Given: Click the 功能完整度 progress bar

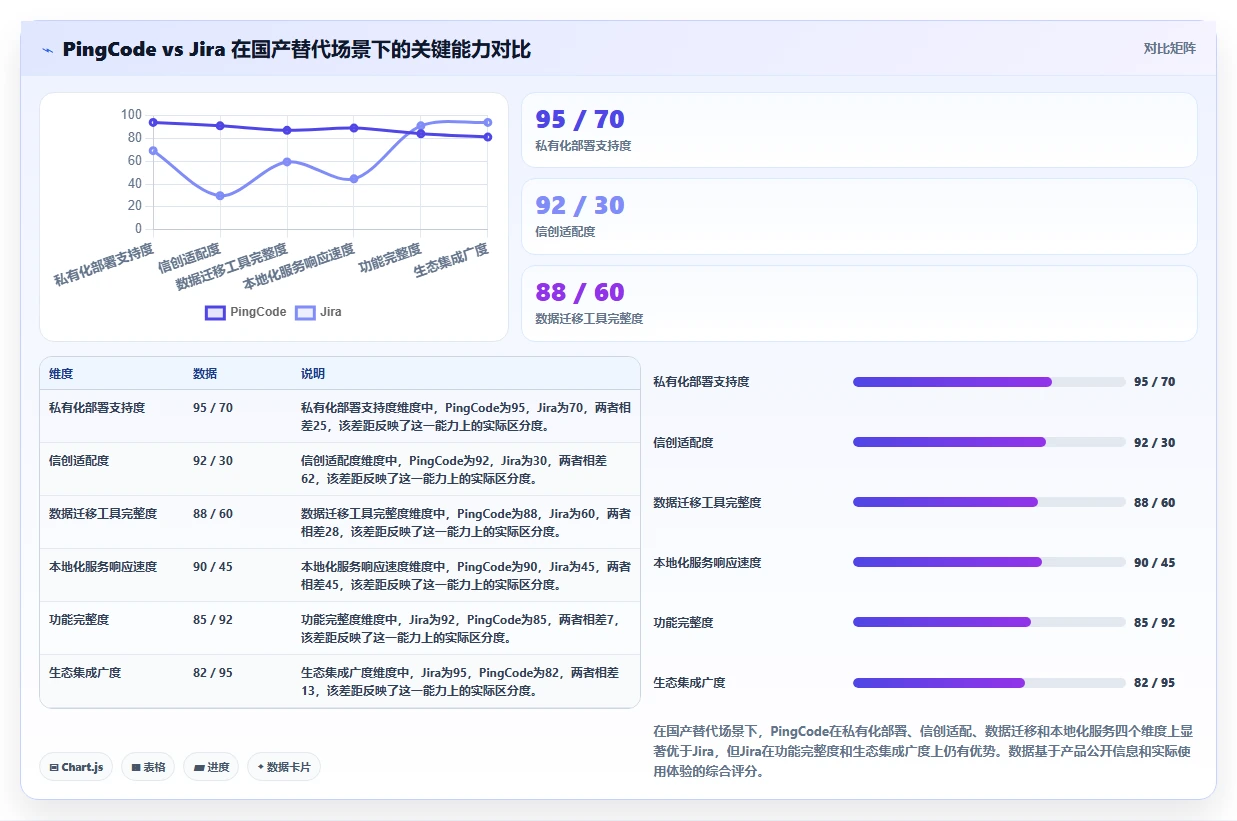Looking at the screenshot, I should [x=989, y=622].
